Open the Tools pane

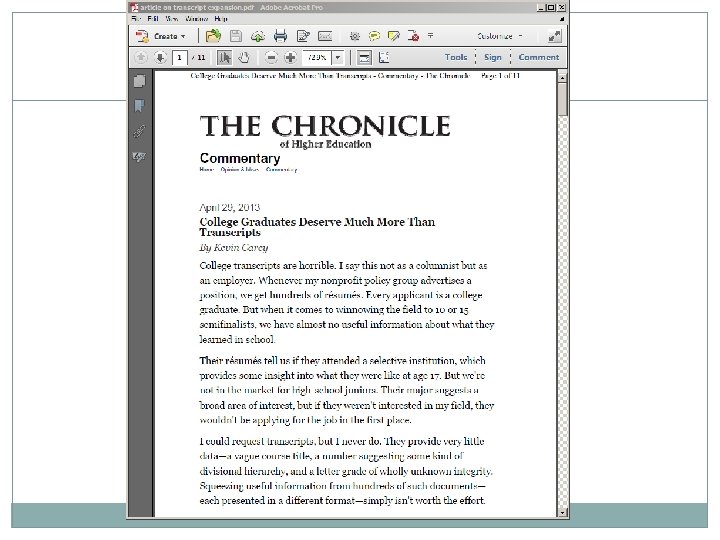[x=456, y=57]
